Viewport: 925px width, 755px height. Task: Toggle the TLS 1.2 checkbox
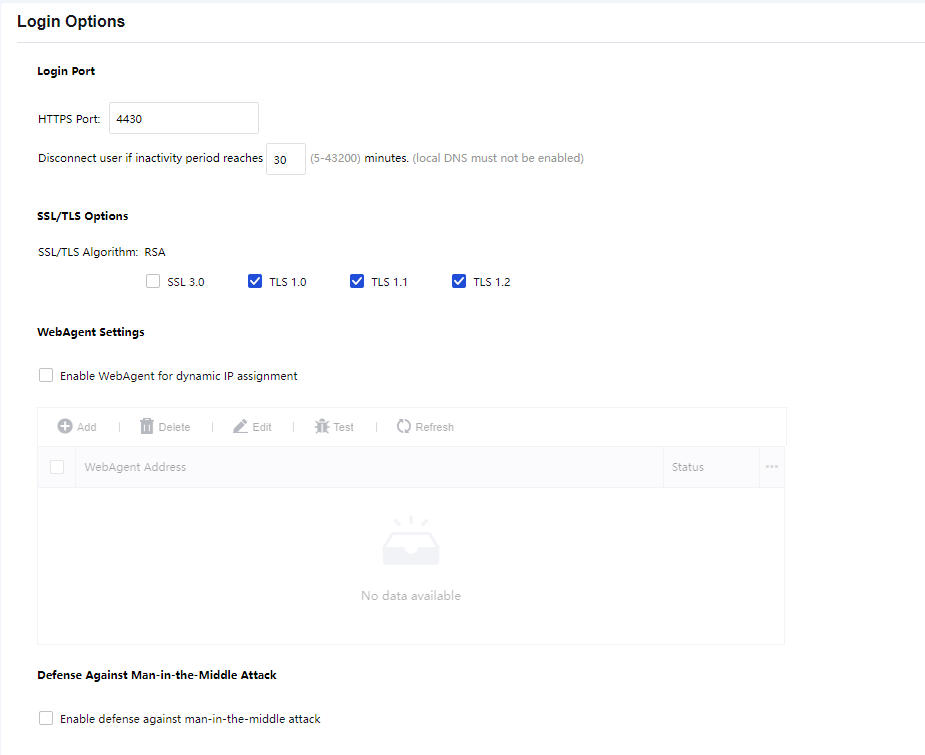[x=459, y=282]
